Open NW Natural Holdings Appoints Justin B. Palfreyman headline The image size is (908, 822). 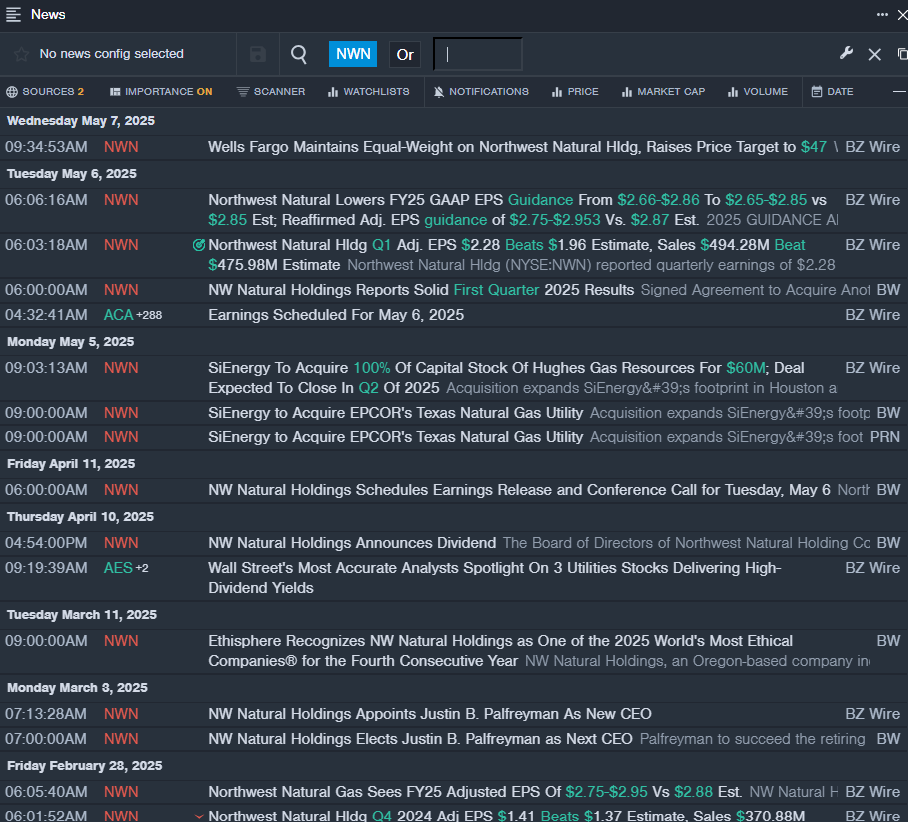click(430, 714)
